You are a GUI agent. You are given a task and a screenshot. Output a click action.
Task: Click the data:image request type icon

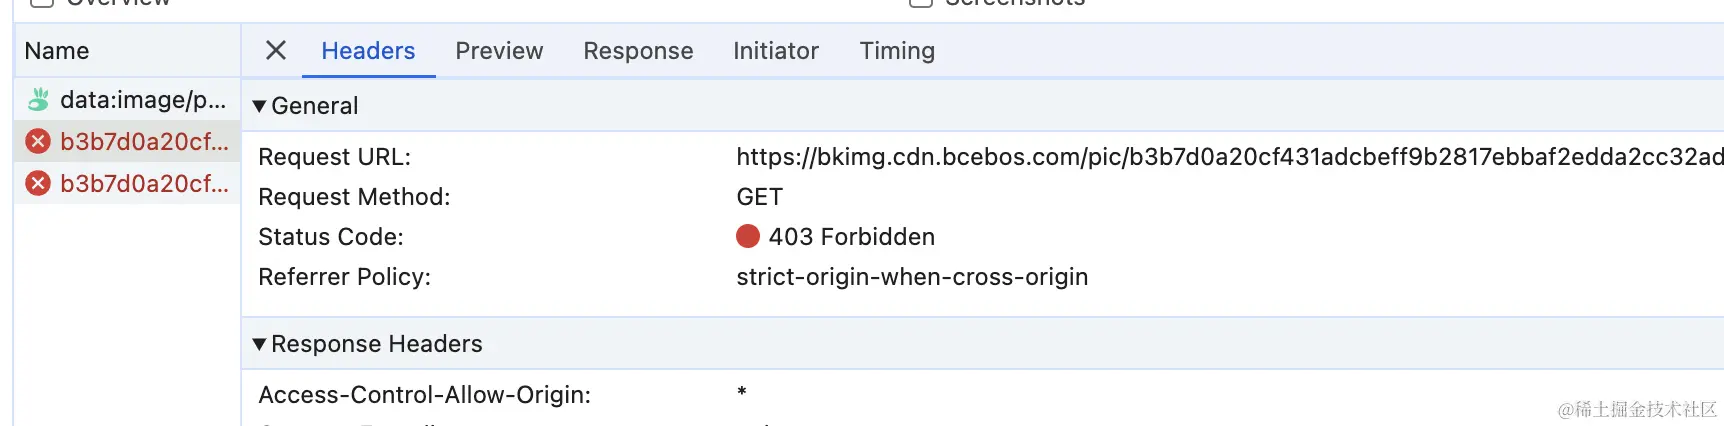[38, 100]
